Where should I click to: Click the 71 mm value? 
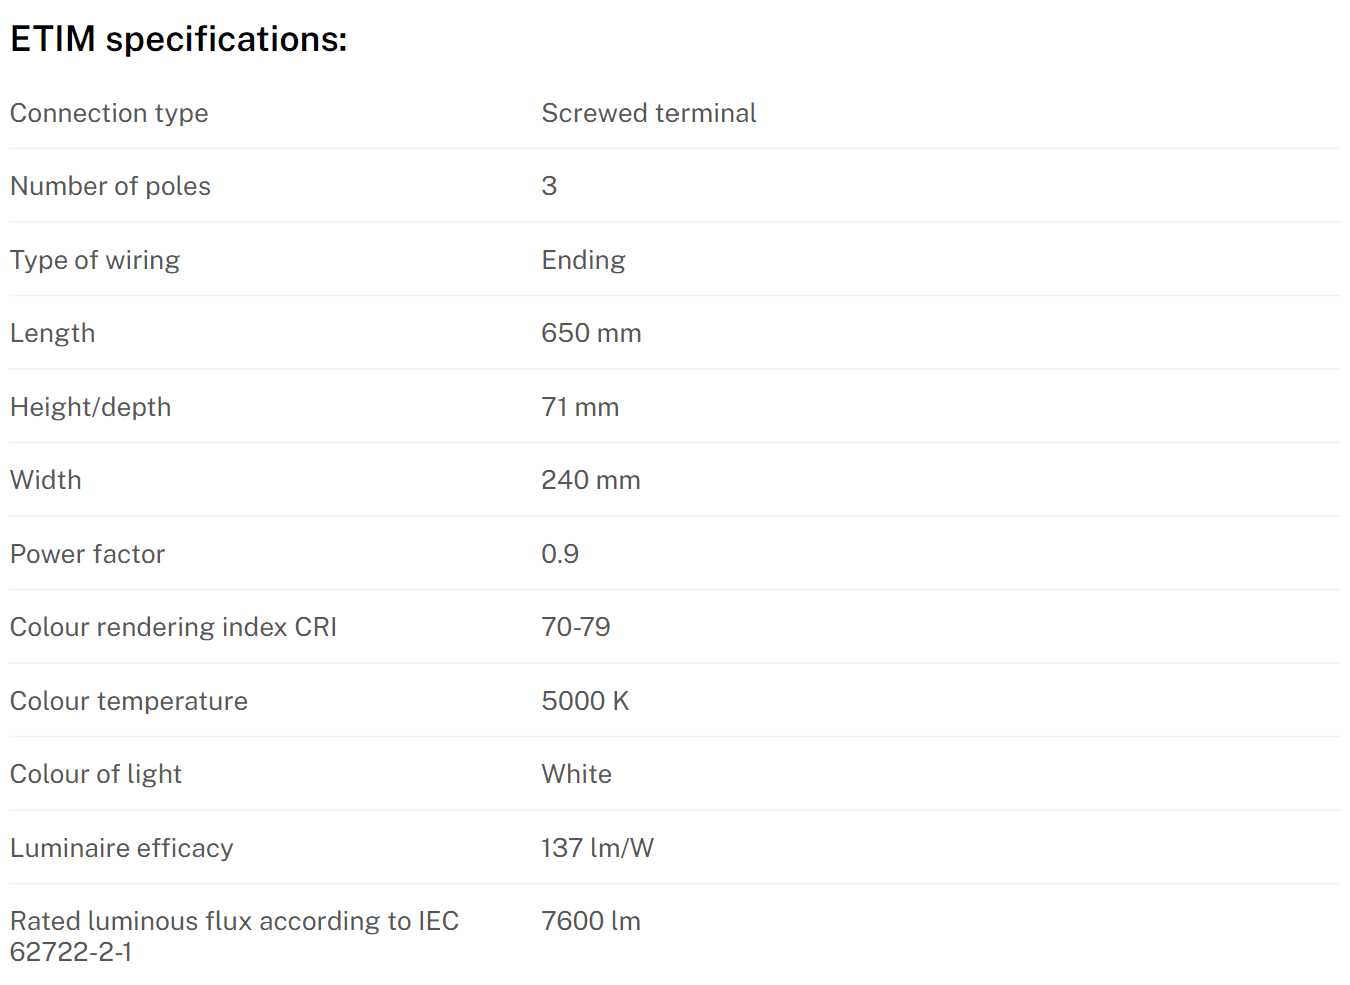click(x=580, y=407)
